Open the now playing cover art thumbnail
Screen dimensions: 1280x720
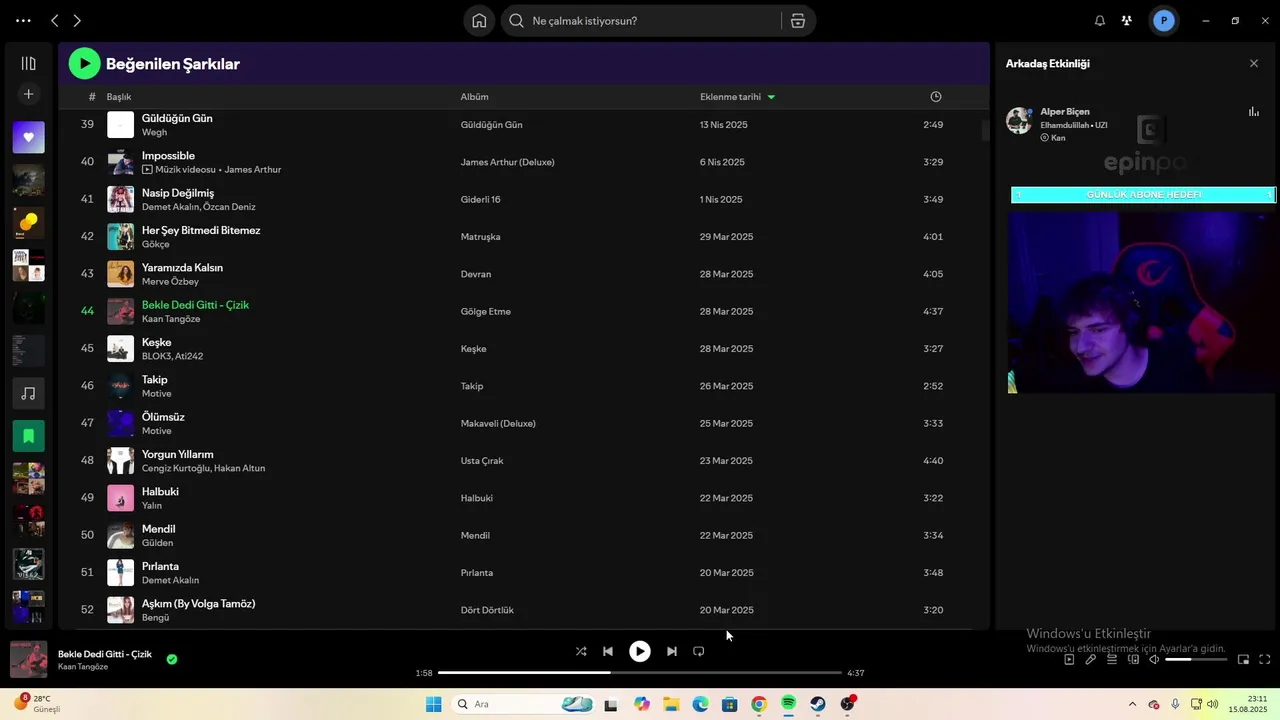29,660
